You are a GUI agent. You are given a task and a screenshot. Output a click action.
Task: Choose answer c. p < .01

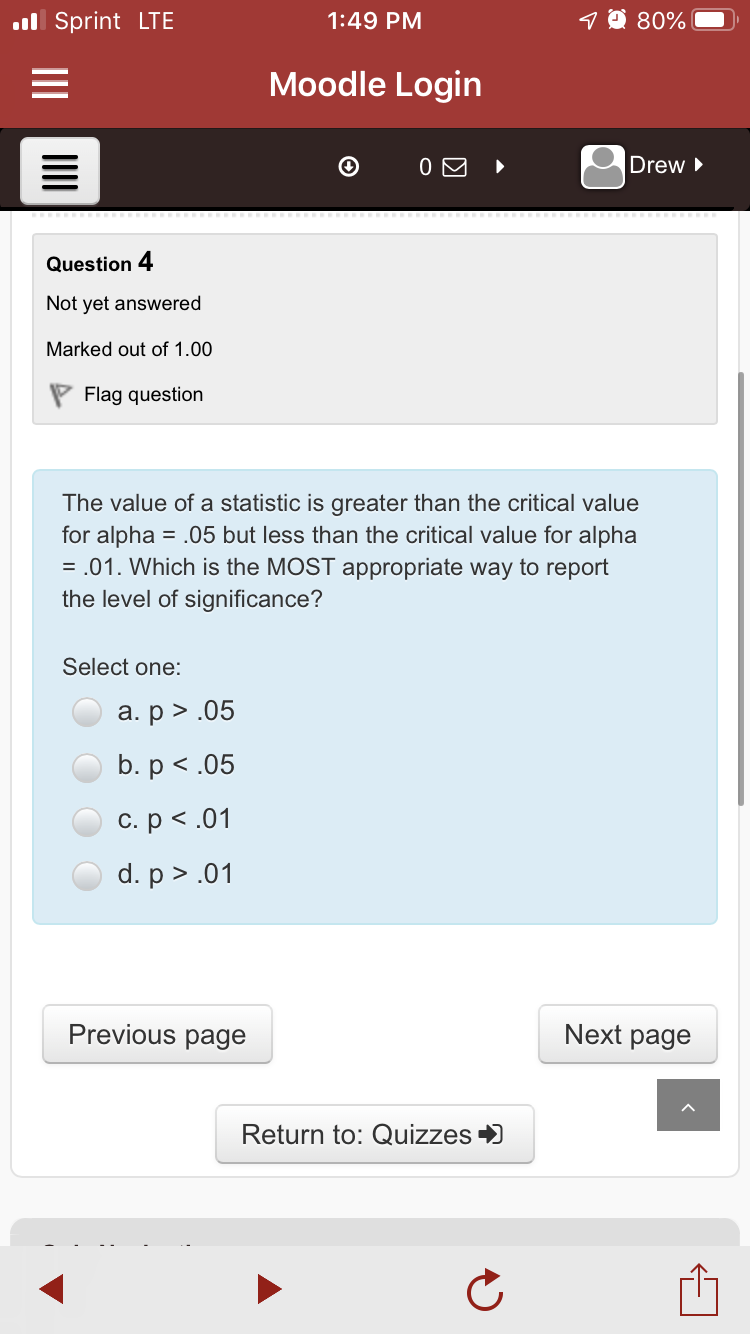click(87, 820)
